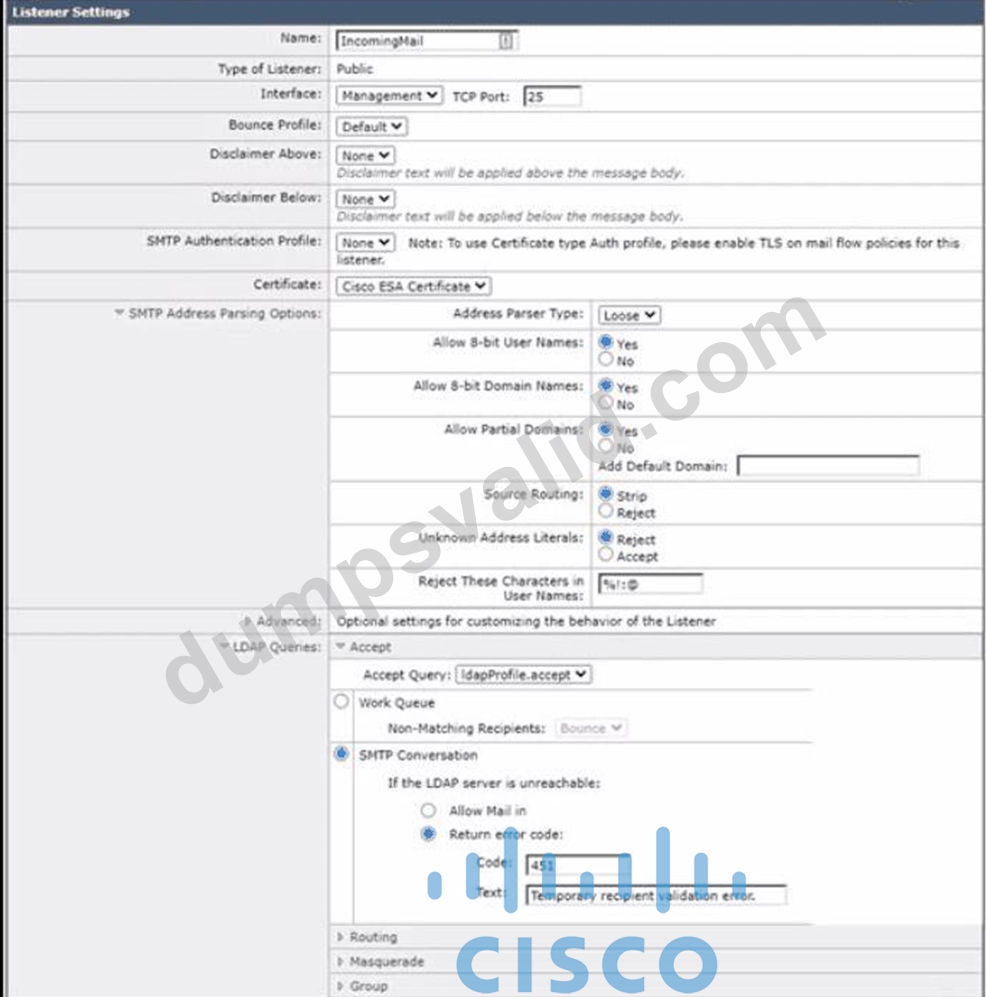Open the Bounce Profile dropdown
The height and width of the screenshot is (997, 986).
pos(371,127)
